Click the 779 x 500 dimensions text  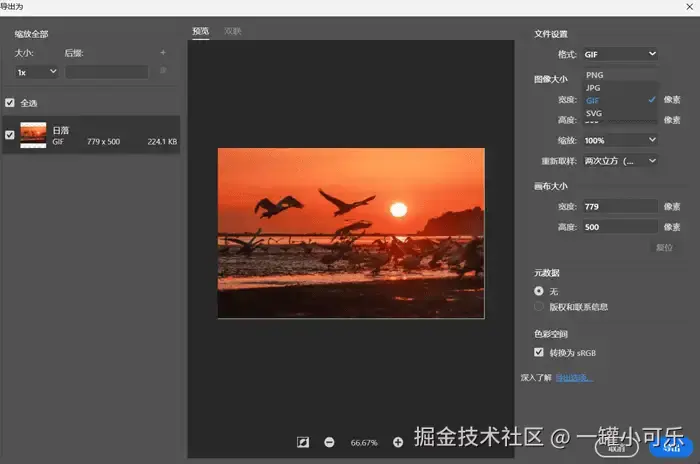click(104, 142)
